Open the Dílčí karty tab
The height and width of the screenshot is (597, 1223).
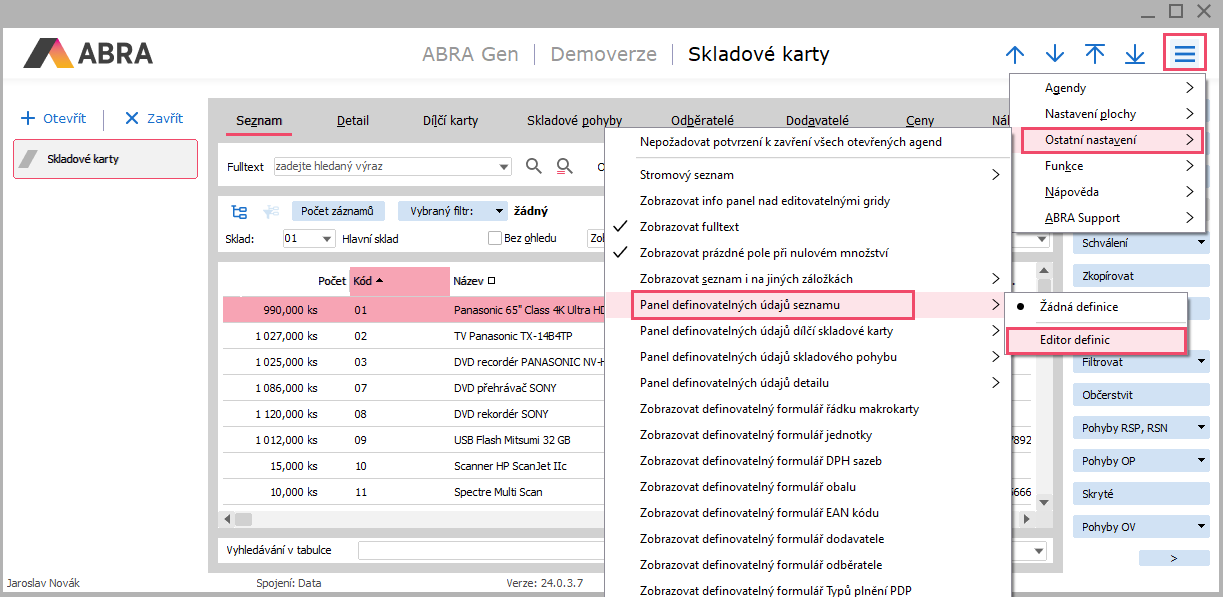tap(450, 120)
